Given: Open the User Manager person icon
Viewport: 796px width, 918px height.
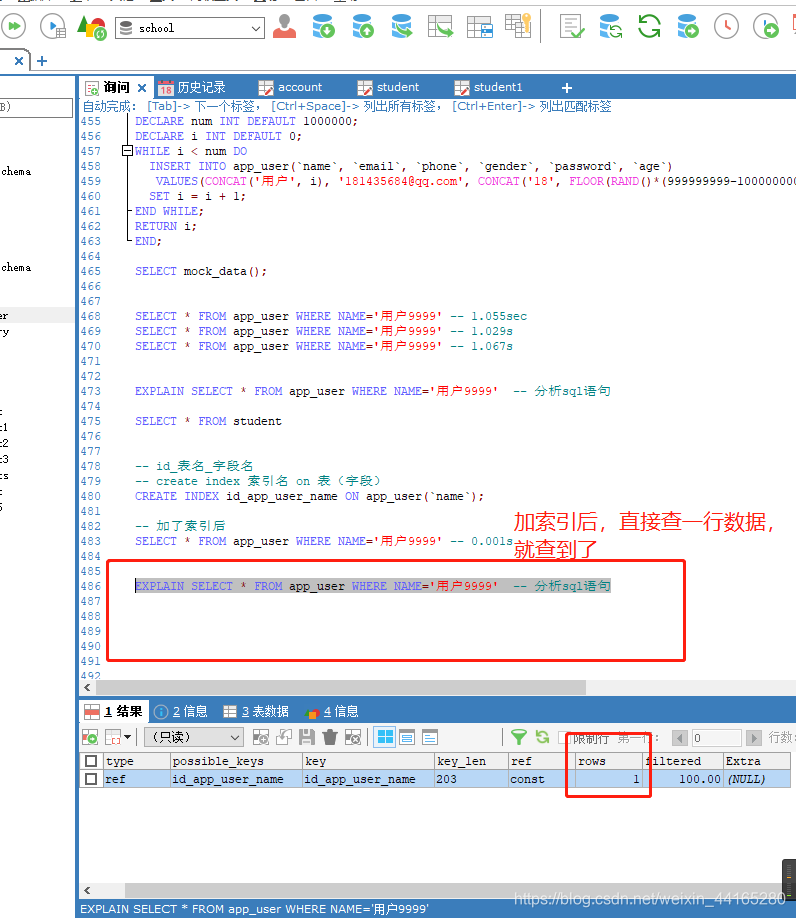Looking at the screenshot, I should tap(284, 26).
